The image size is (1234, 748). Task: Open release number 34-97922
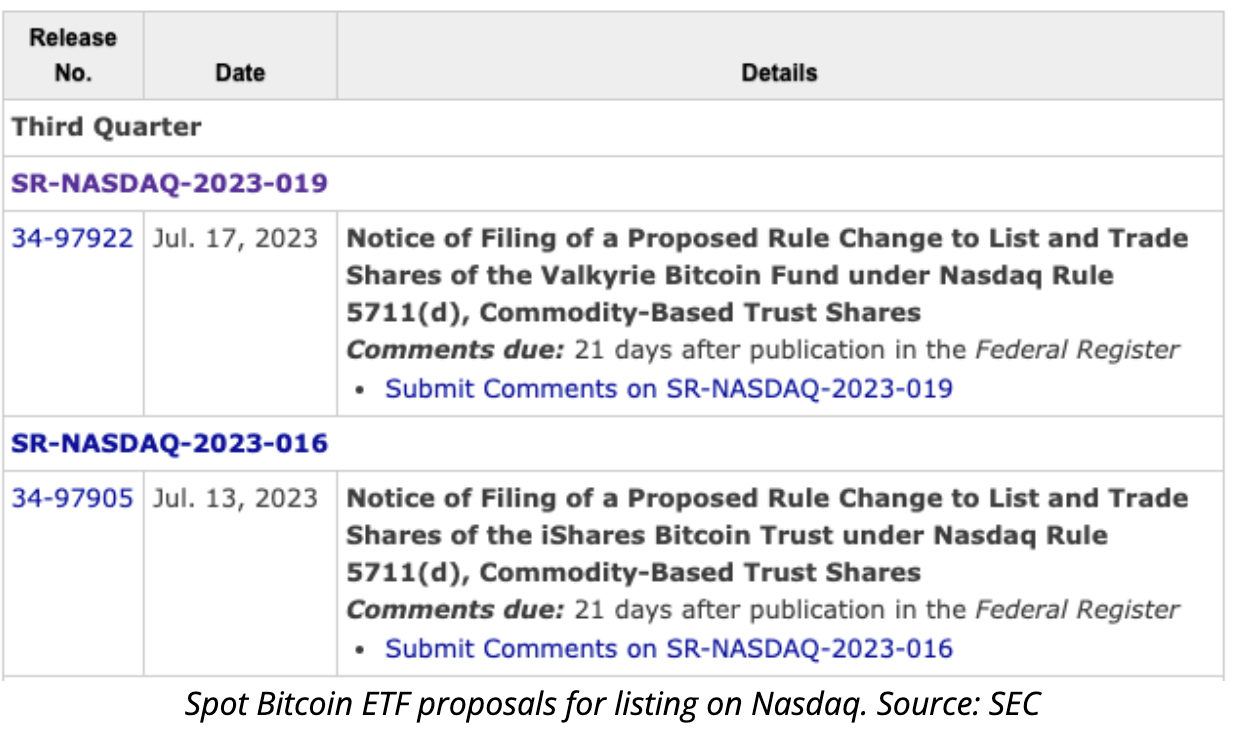(x=72, y=239)
